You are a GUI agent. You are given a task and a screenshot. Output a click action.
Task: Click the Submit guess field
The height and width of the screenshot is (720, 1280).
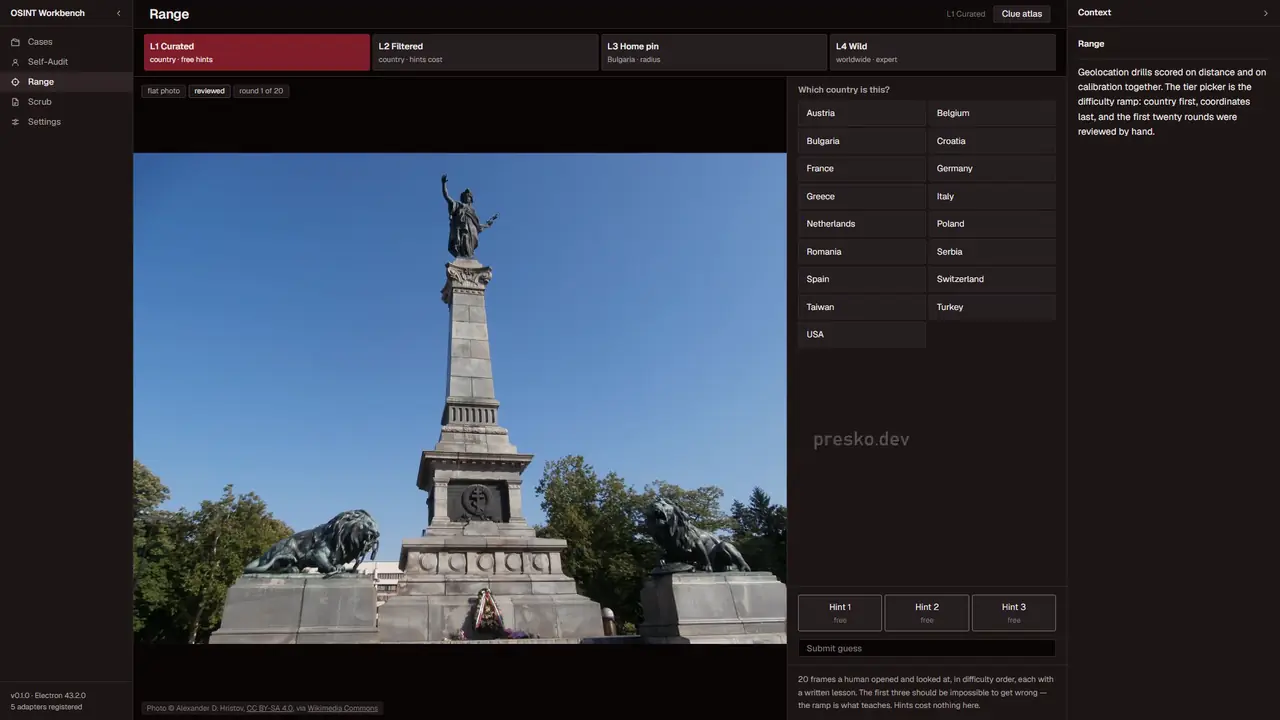pyautogui.click(x=927, y=648)
